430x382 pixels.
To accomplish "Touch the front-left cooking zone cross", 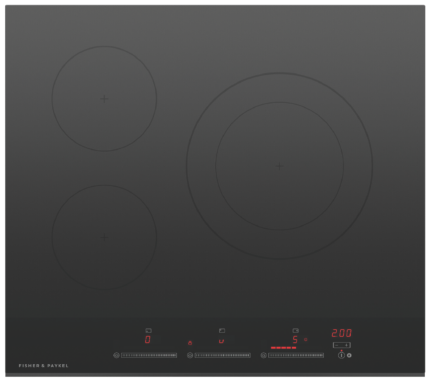I will pos(104,237).
